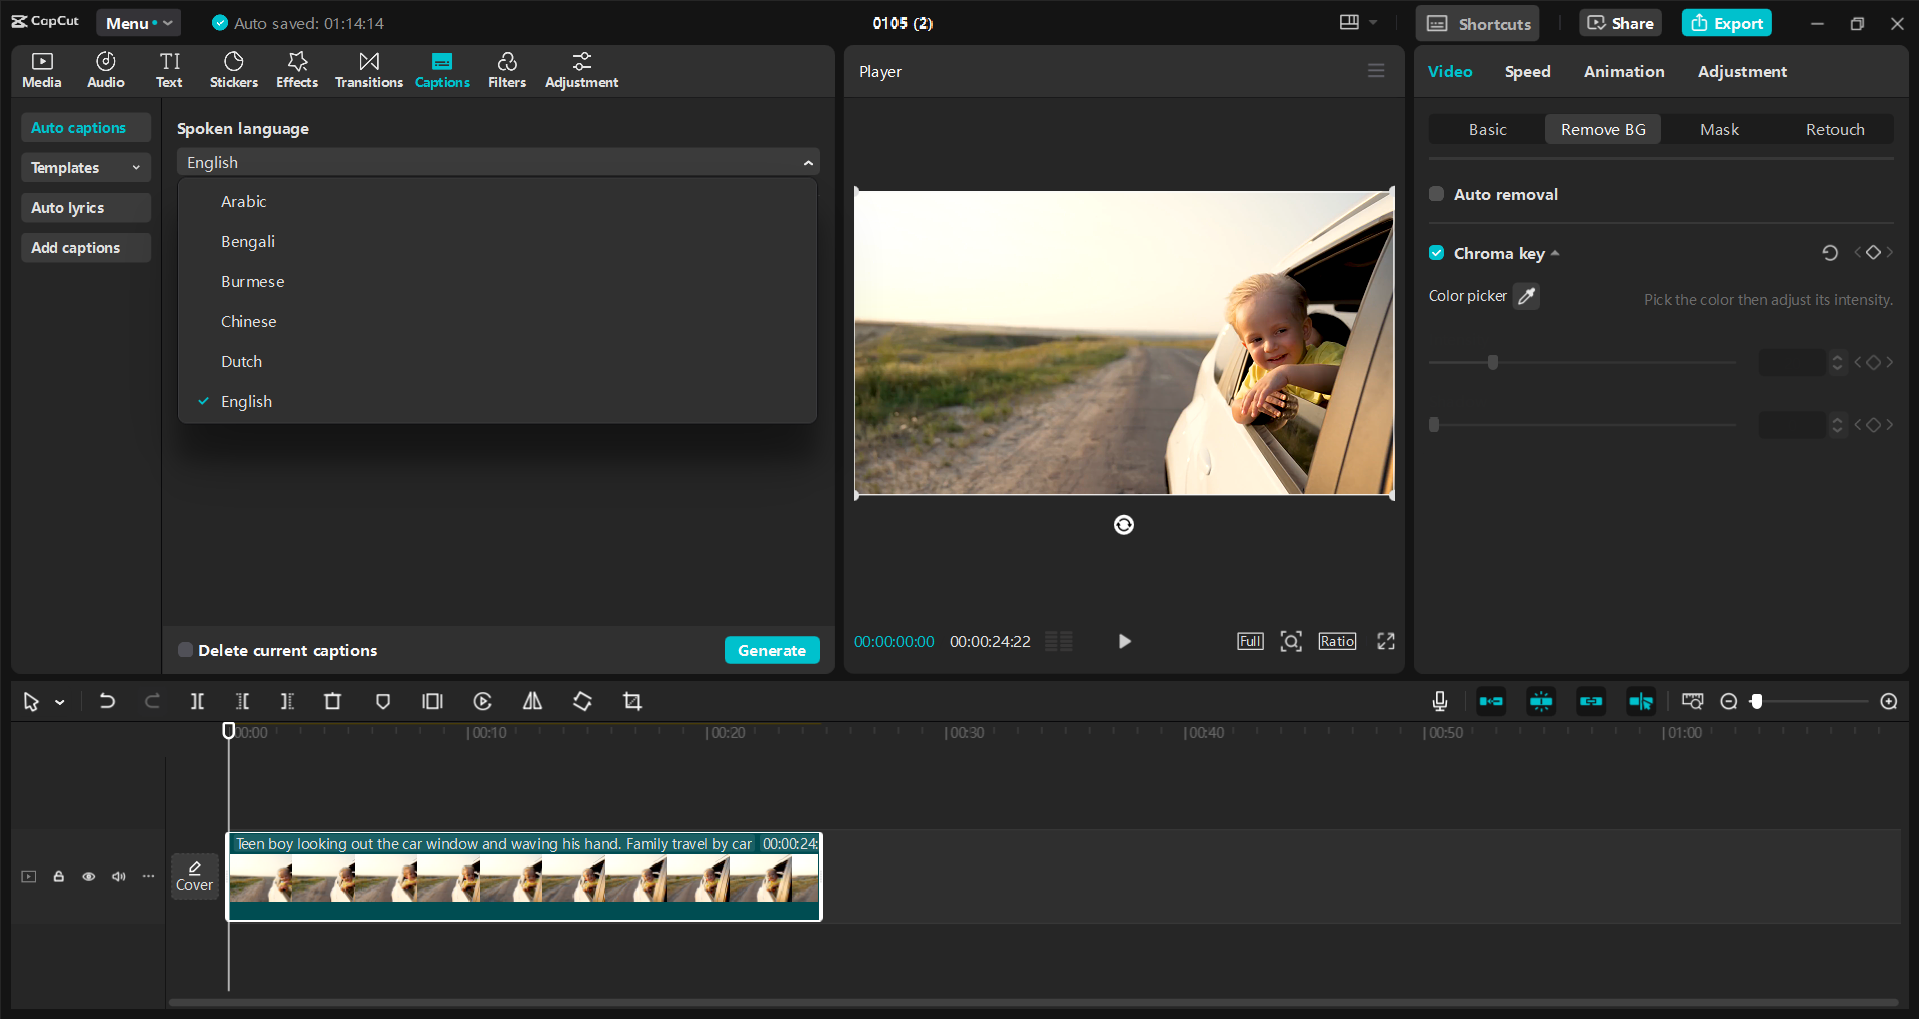Open the Menu dropdown at top left
Image resolution: width=1919 pixels, height=1019 pixels.
point(138,22)
